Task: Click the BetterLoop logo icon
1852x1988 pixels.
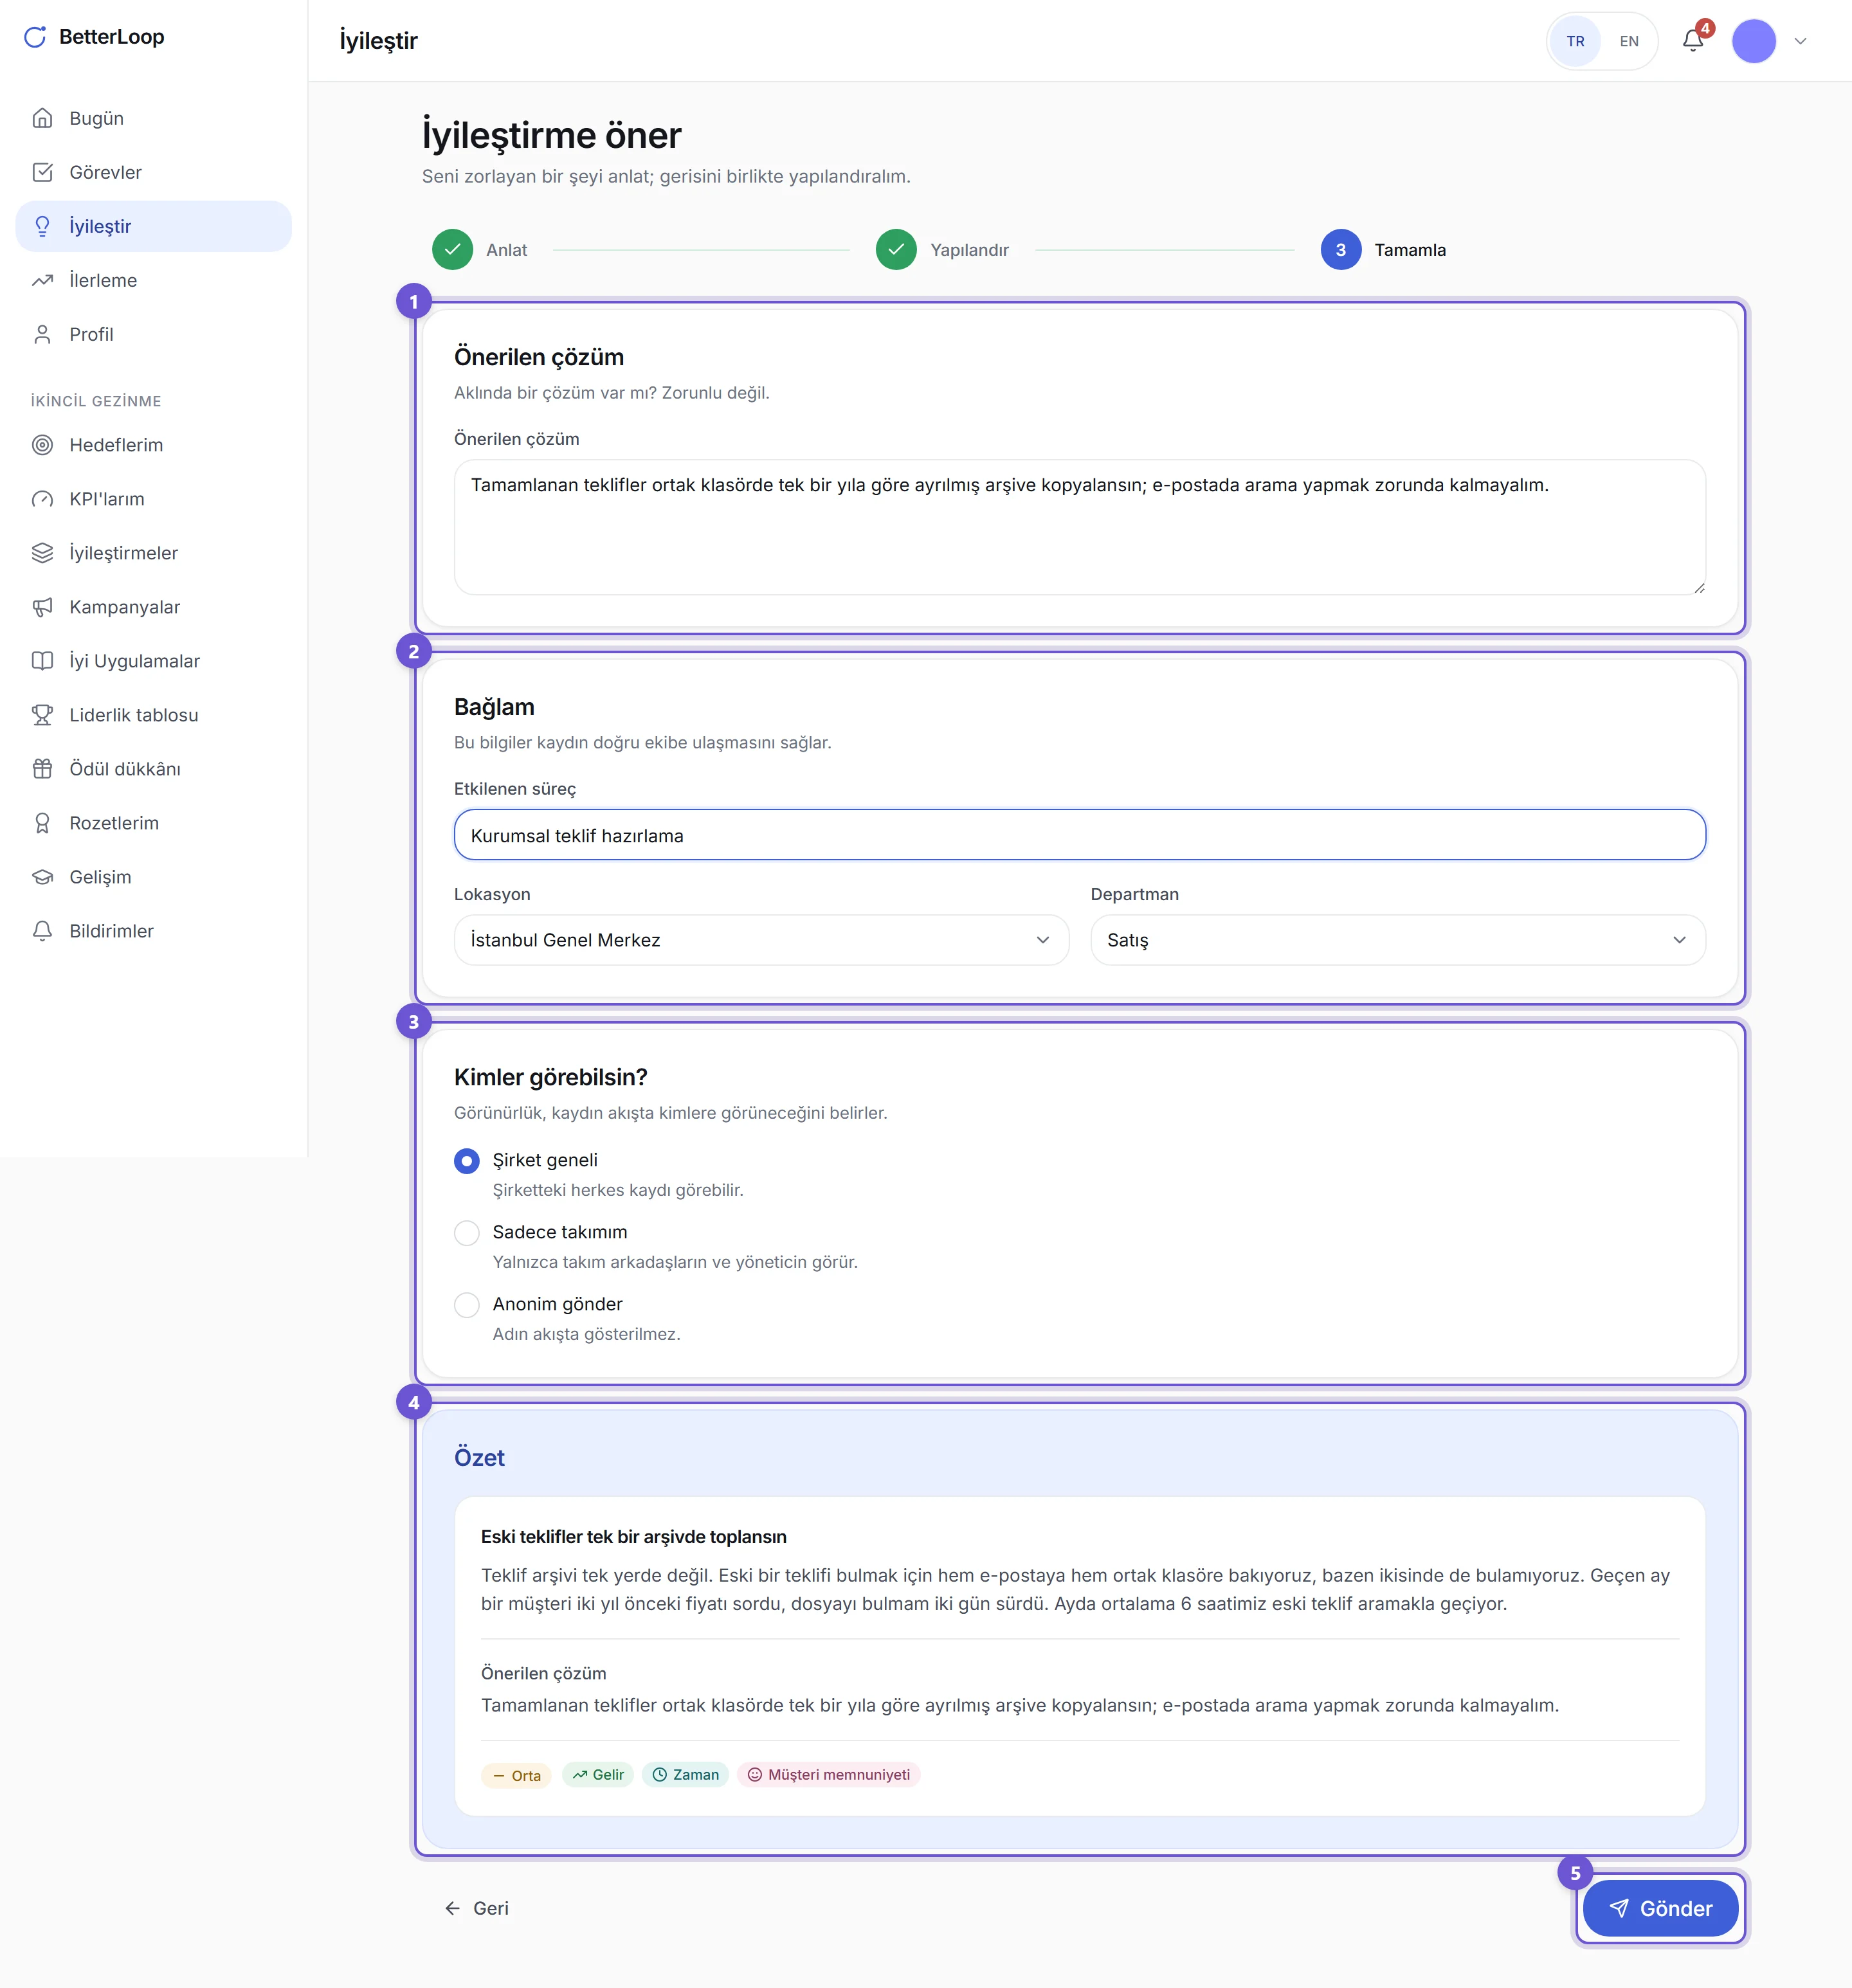Action: 35,37
